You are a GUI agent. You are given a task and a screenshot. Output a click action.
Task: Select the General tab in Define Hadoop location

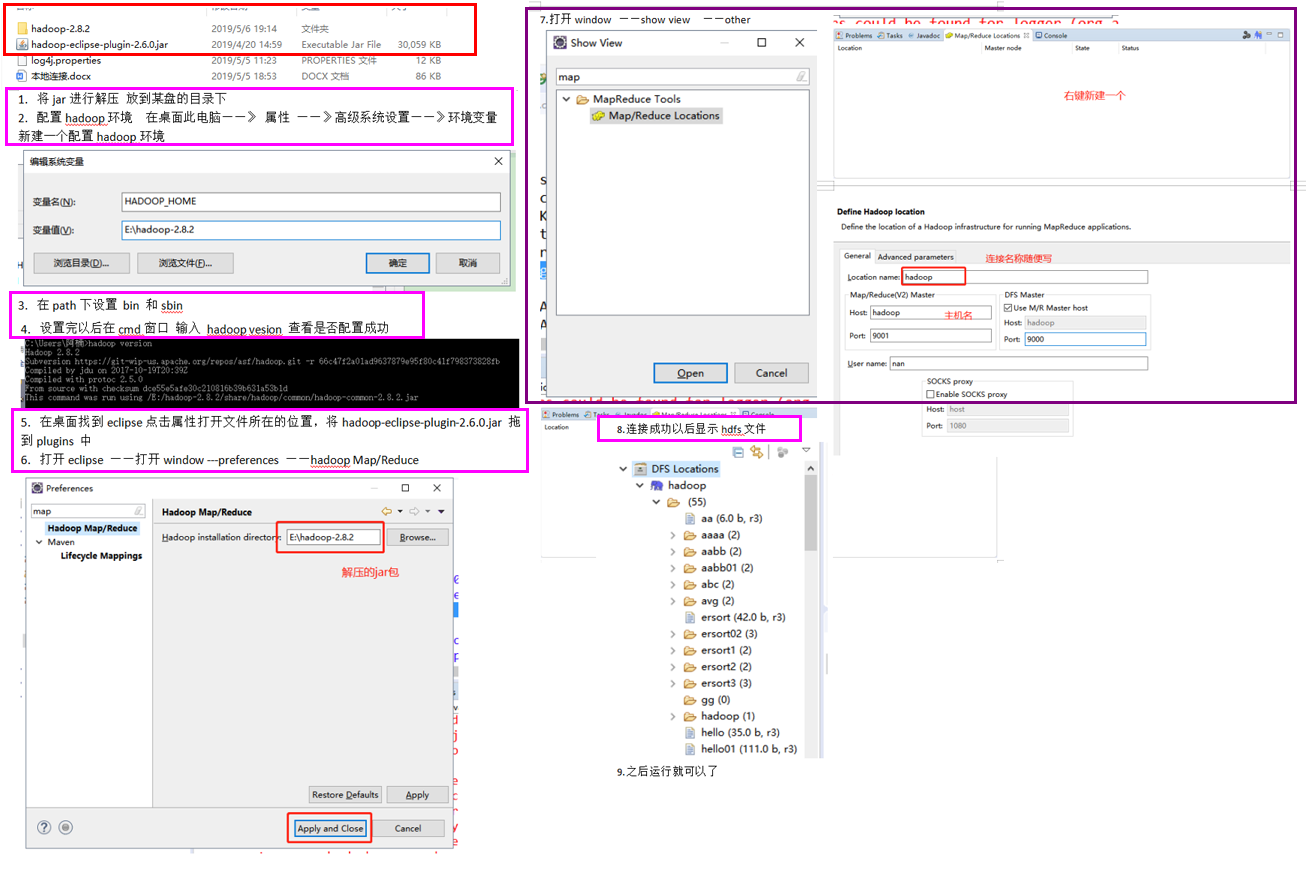(x=857, y=257)
